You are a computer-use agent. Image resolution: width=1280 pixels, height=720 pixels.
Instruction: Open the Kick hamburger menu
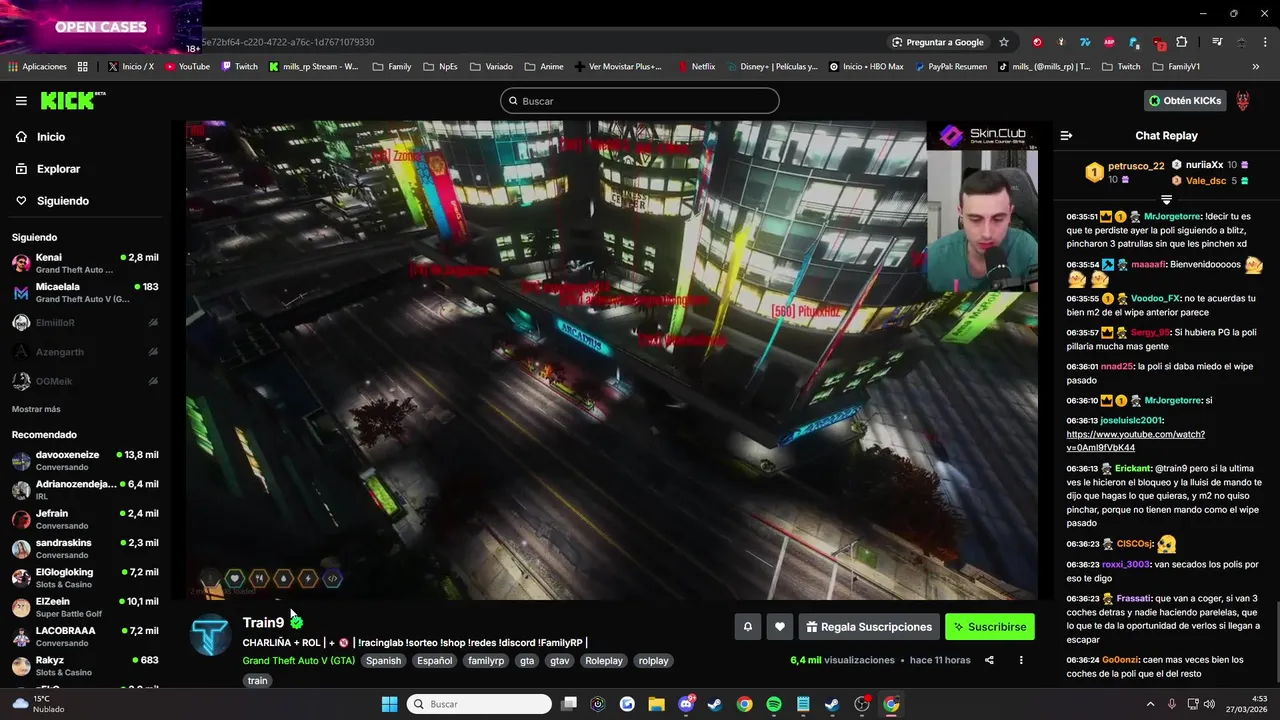(x=21, y=101)
